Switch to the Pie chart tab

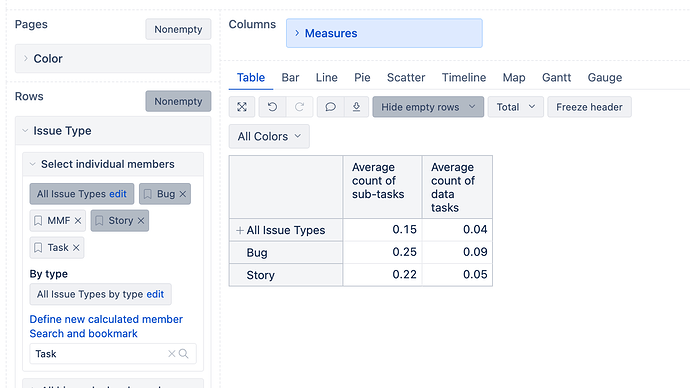(362, 77)
